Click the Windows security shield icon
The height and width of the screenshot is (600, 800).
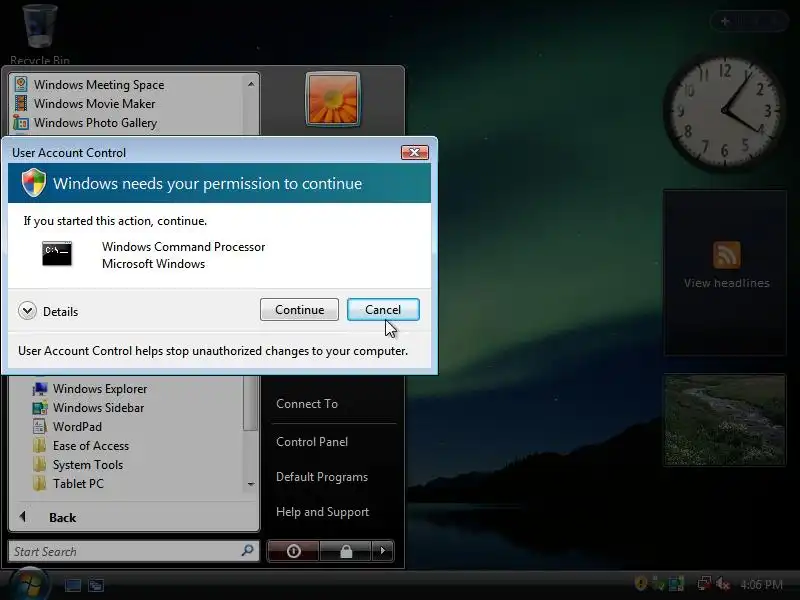click(x=34, y=183)
